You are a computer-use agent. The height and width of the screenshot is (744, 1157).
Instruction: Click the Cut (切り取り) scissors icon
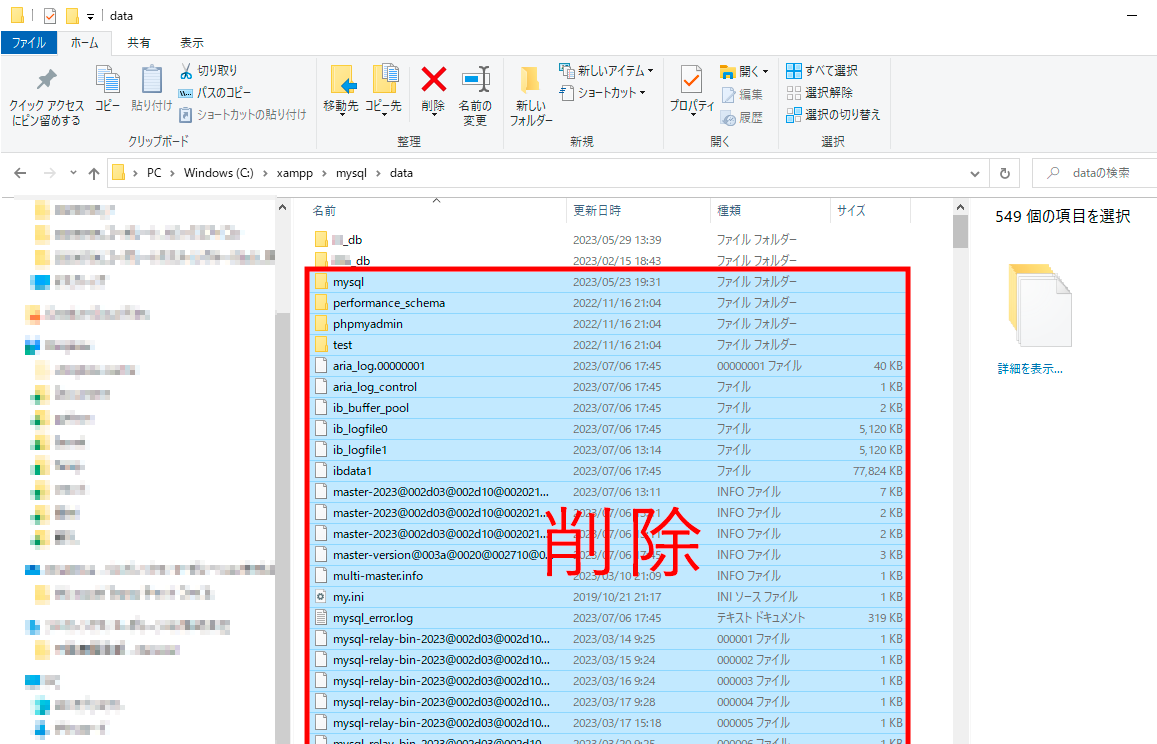(187, 71)
